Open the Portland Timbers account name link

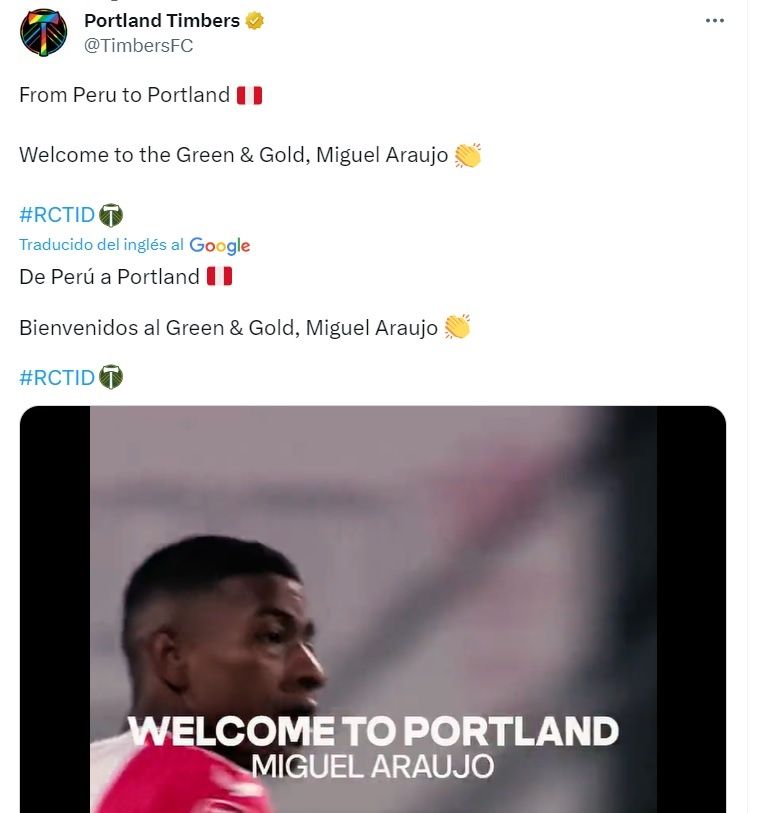162,21
